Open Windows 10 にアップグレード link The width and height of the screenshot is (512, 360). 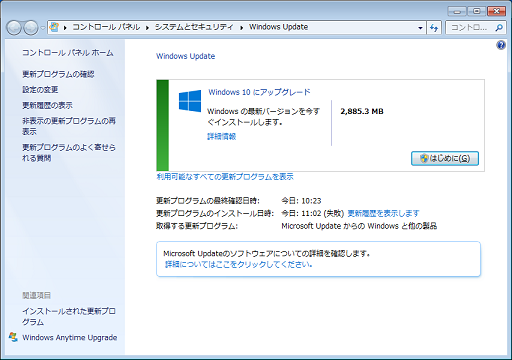(259, 92)
